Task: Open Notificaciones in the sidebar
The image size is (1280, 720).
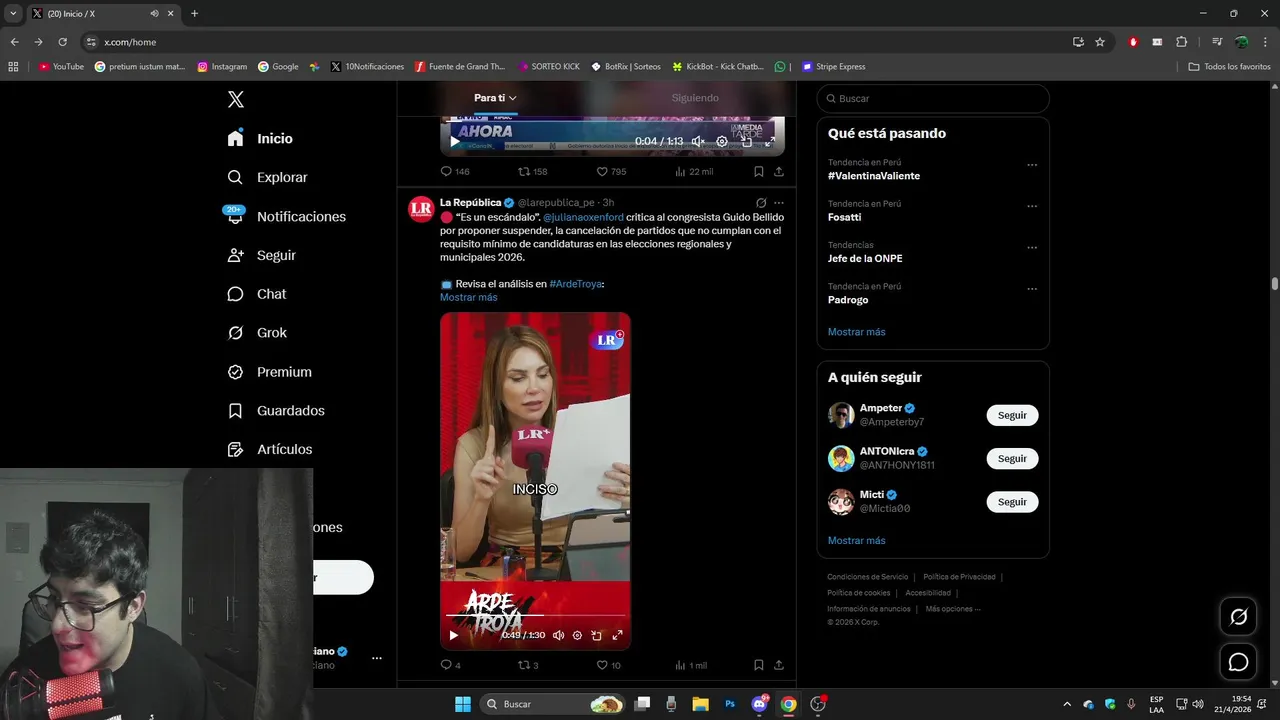Action: point(286,216)
